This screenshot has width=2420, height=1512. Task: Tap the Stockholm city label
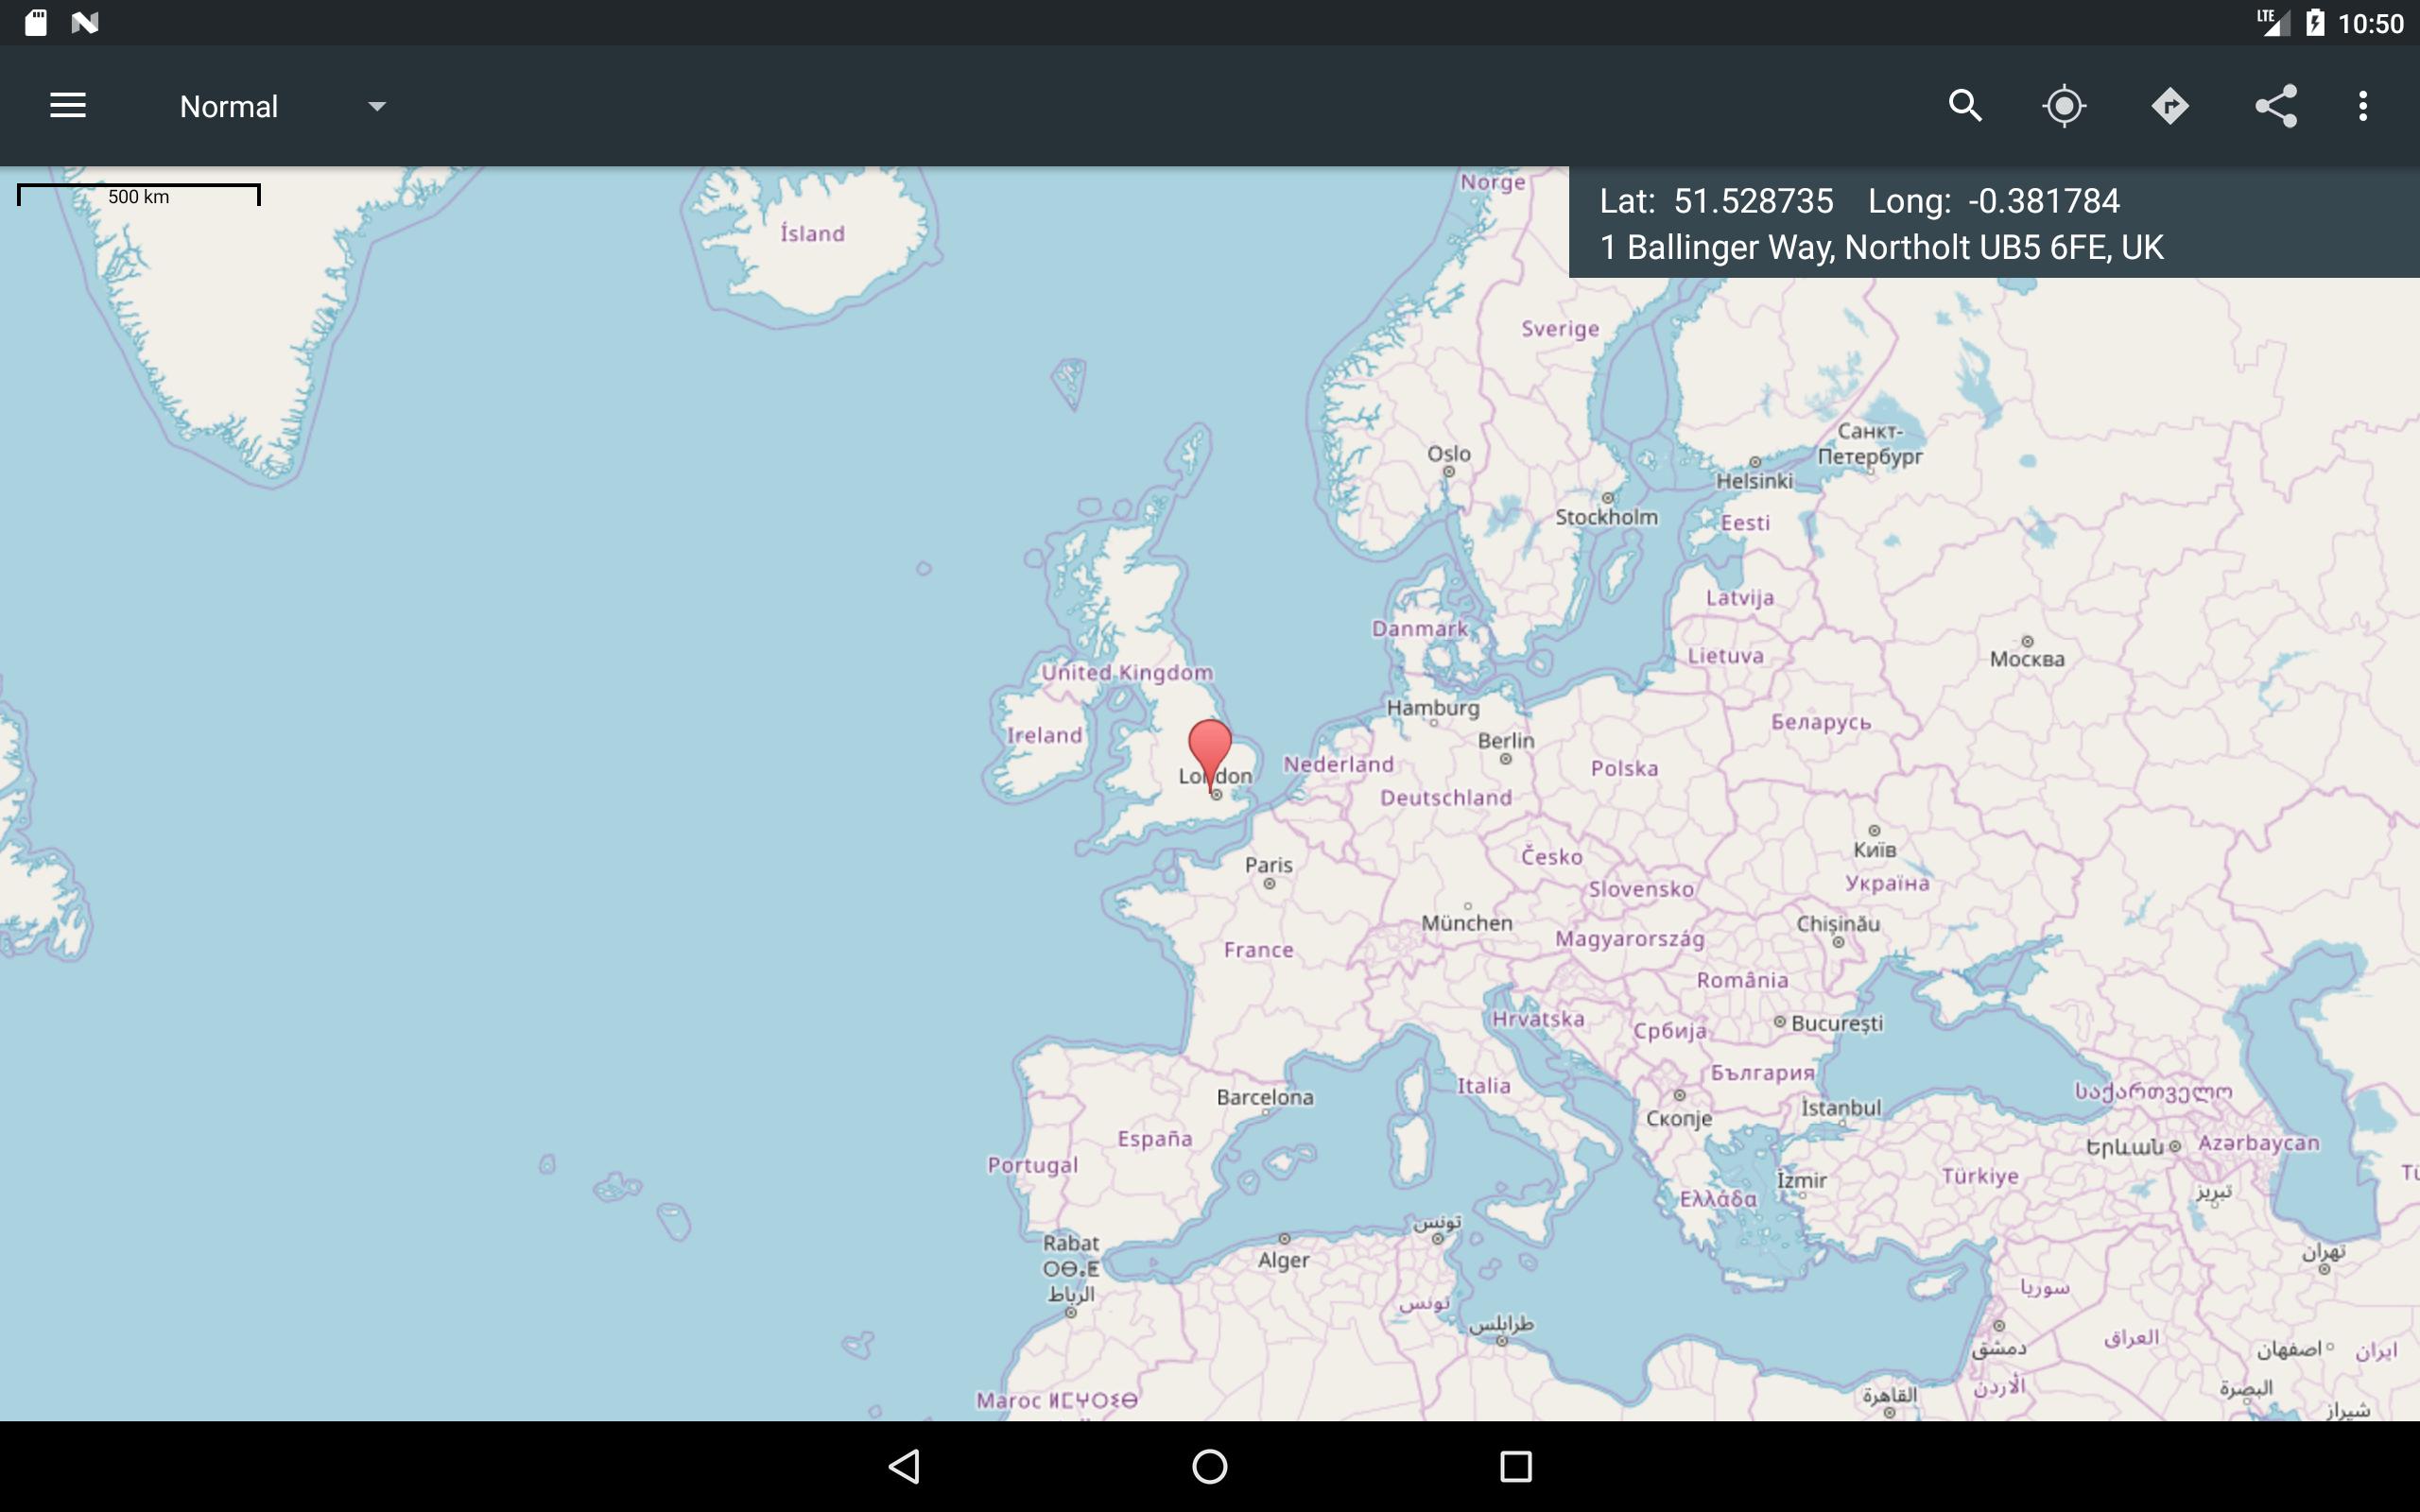click(1606, 517)
